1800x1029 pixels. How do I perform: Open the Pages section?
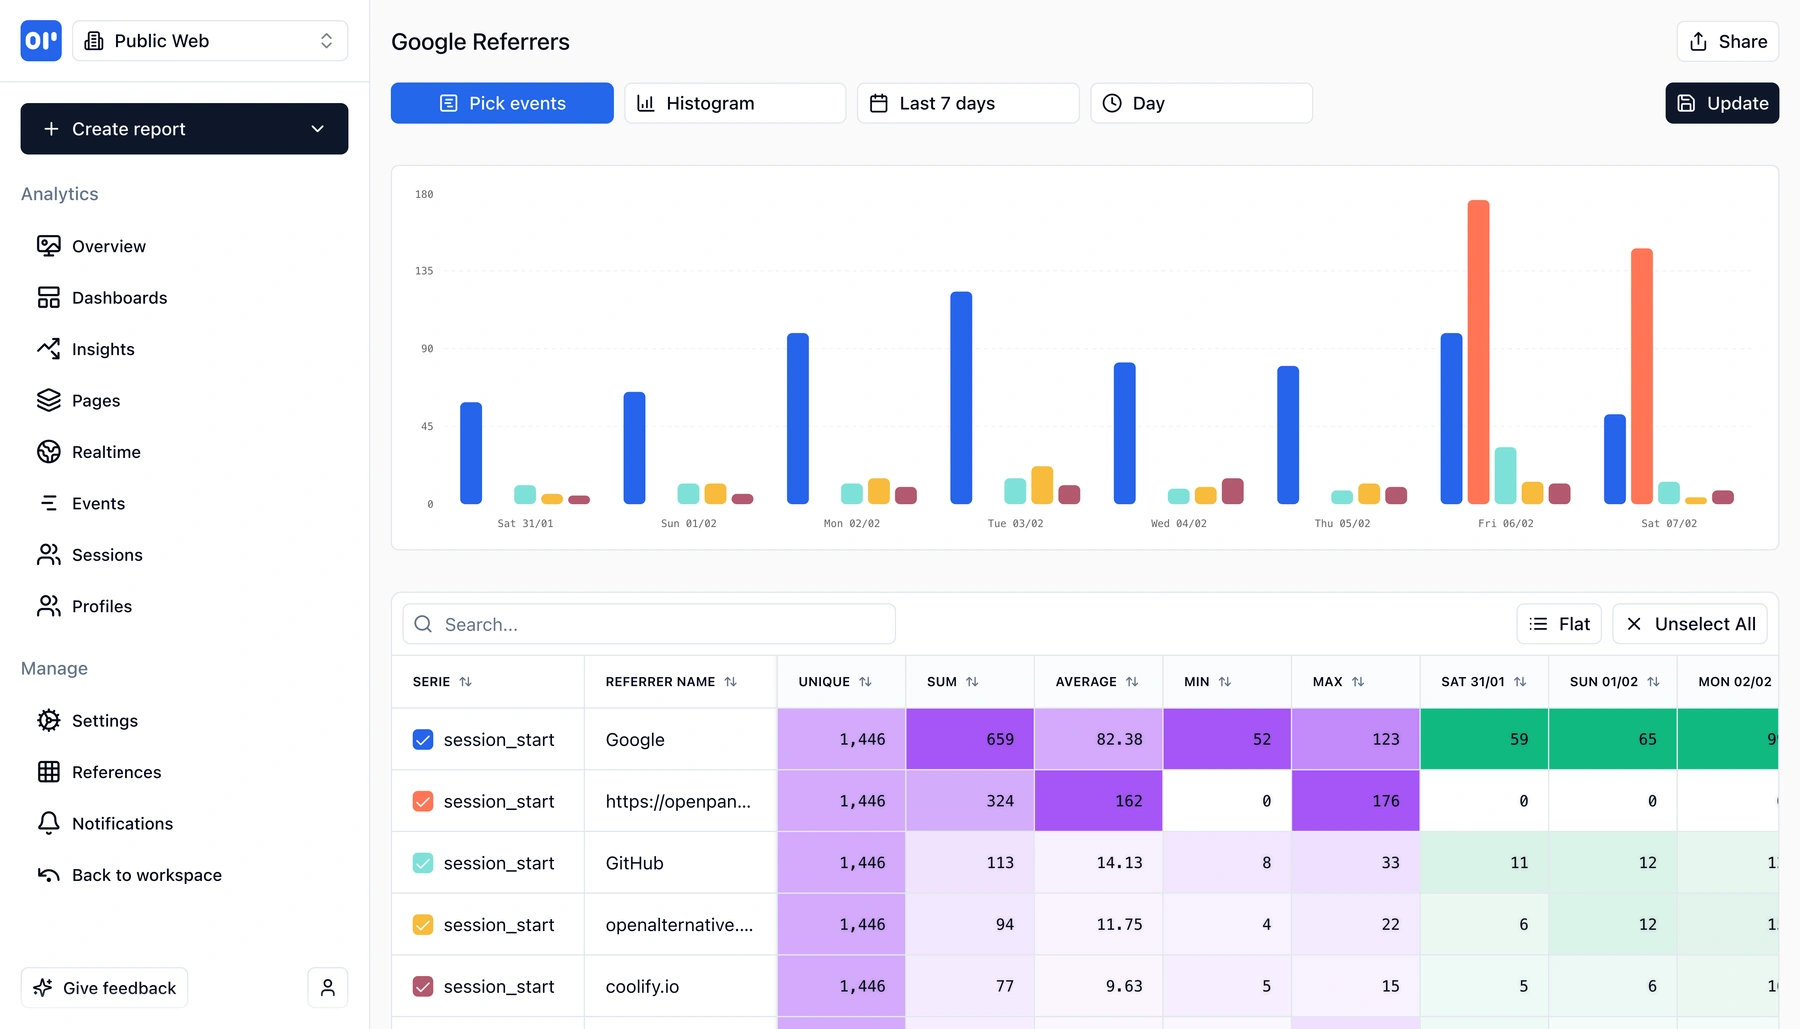pyautogui.click(x=95, y=400)
